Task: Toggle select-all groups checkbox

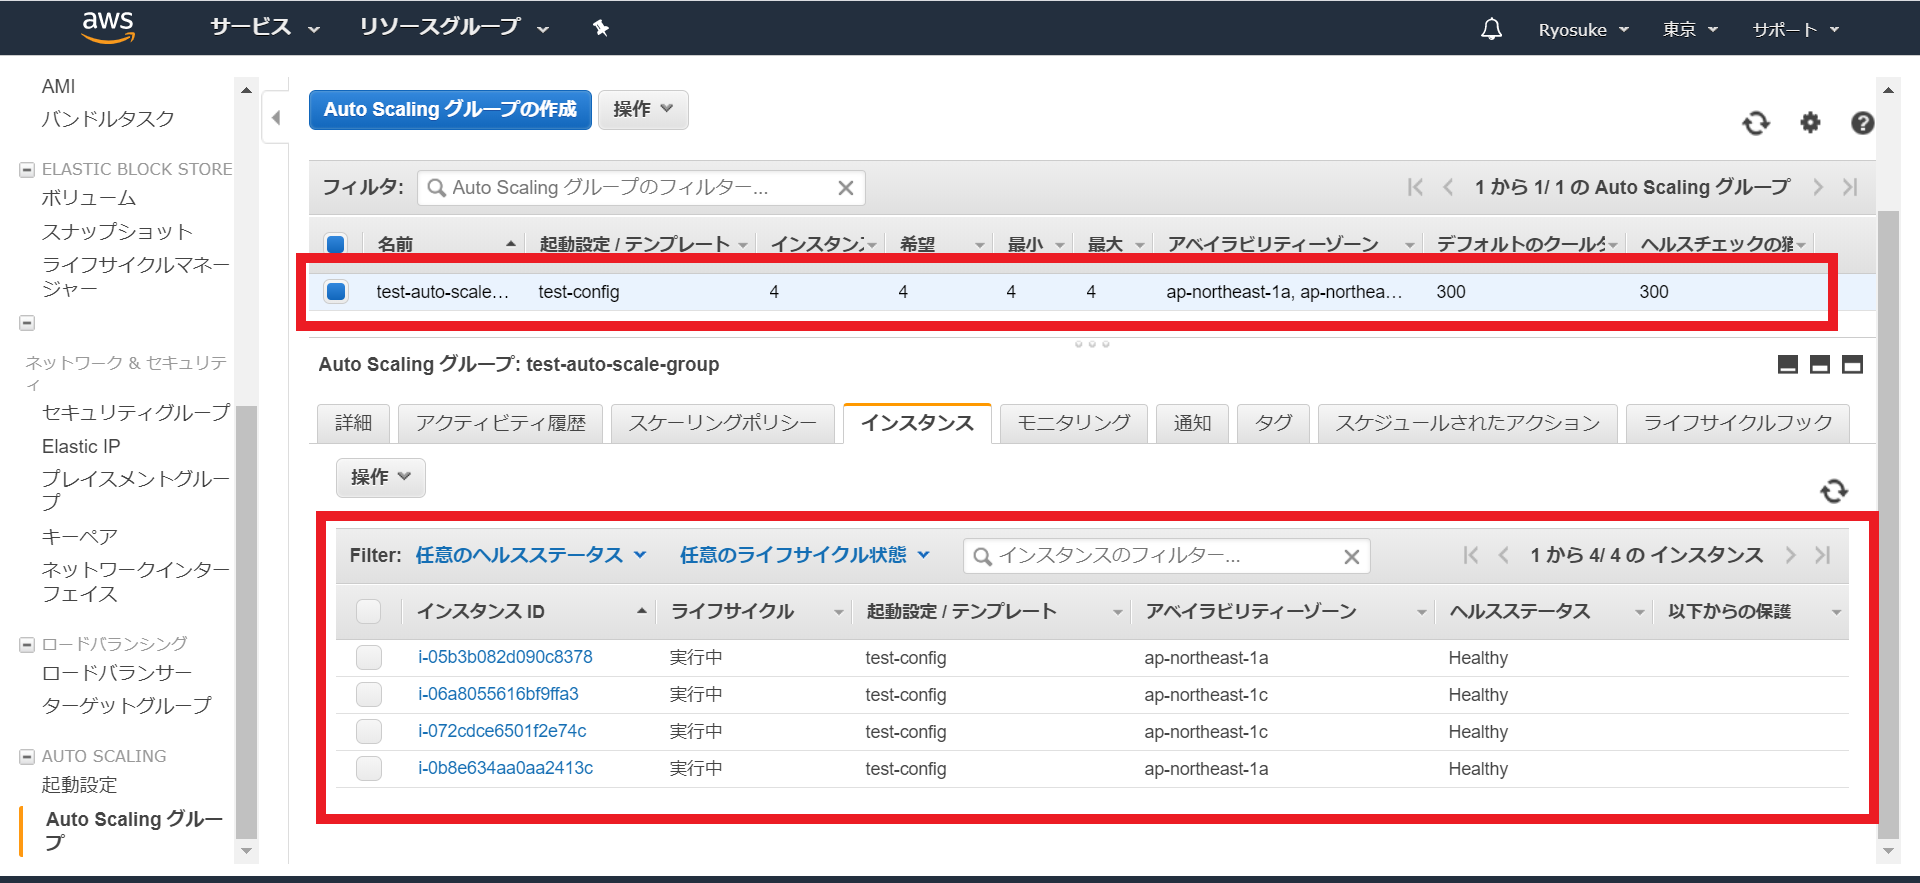Action: pyautogui.click(x=336, y=244)
